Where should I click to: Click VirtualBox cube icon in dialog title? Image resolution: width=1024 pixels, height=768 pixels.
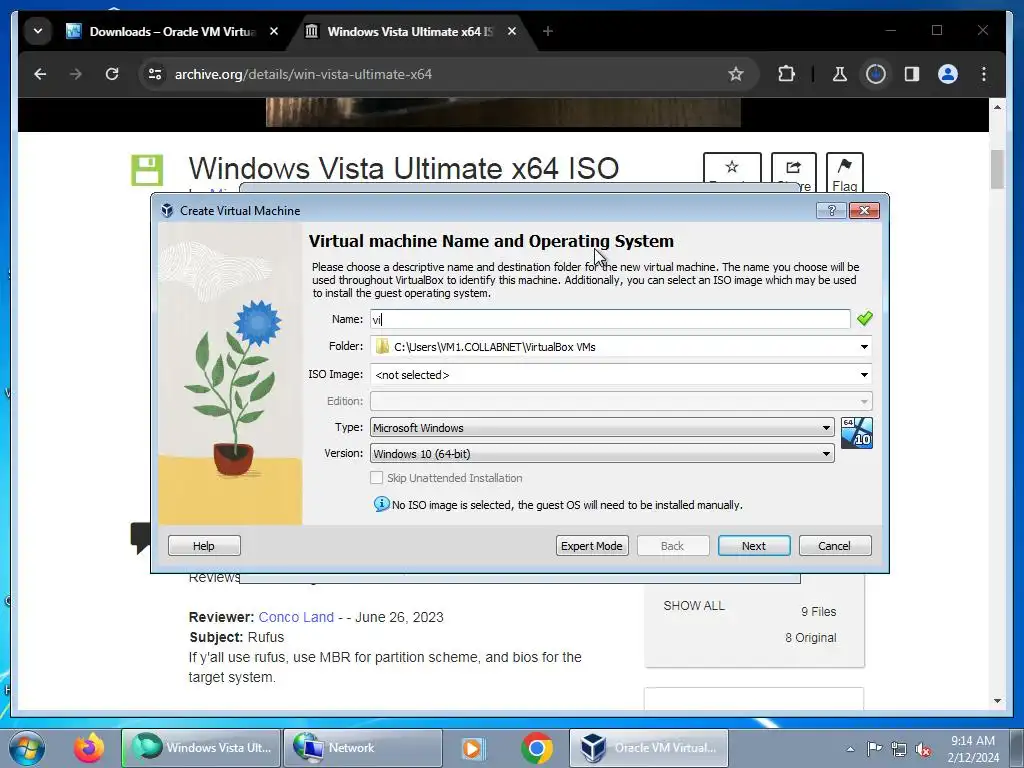[x=167, y=210]
